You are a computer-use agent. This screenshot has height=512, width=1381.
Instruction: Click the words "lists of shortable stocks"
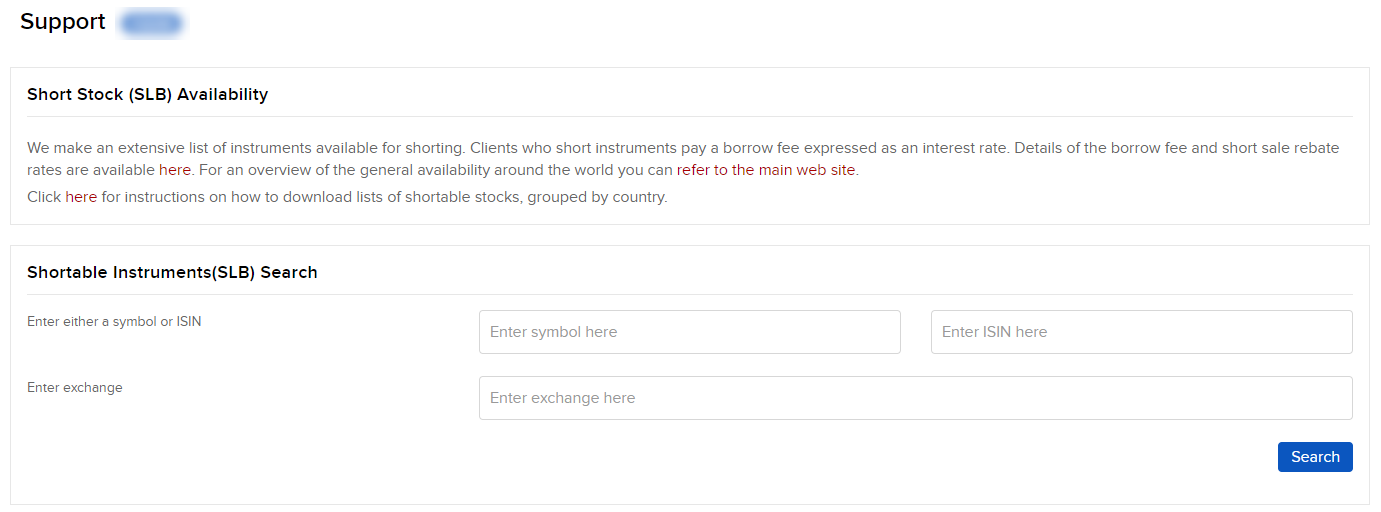coord(446,197)
